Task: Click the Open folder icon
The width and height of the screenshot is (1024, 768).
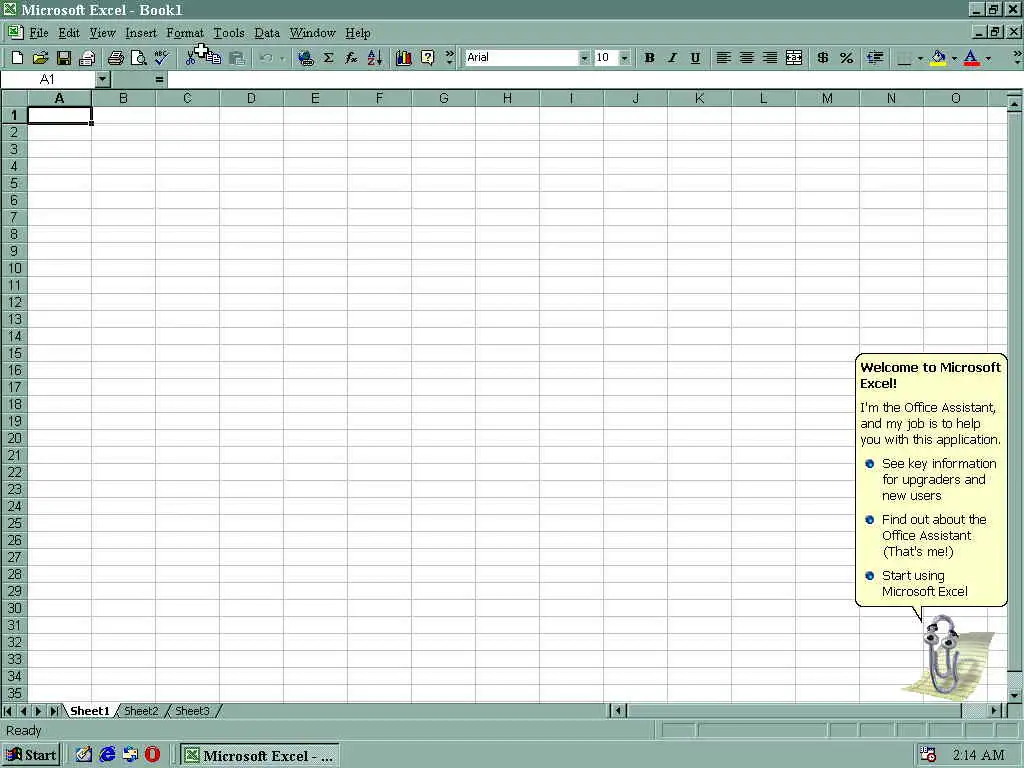Action: click(40, 58)
